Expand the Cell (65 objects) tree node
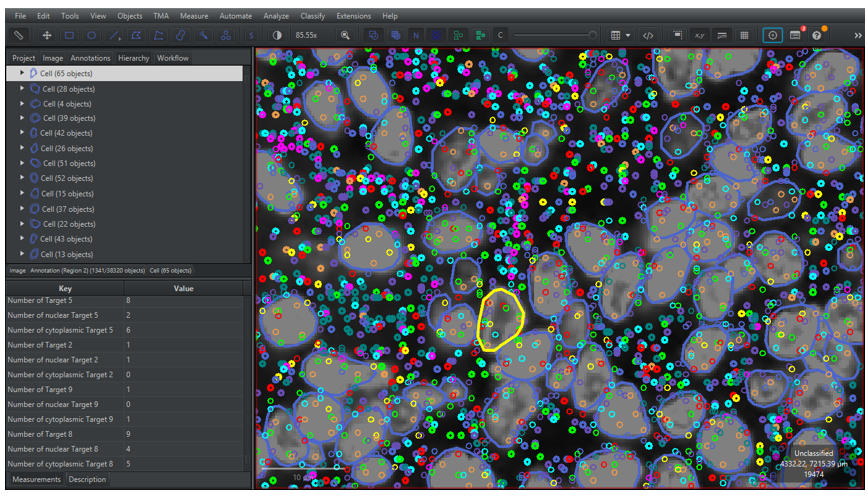The image size is (868, 496). pyautogui.click(x=22, y=73)
